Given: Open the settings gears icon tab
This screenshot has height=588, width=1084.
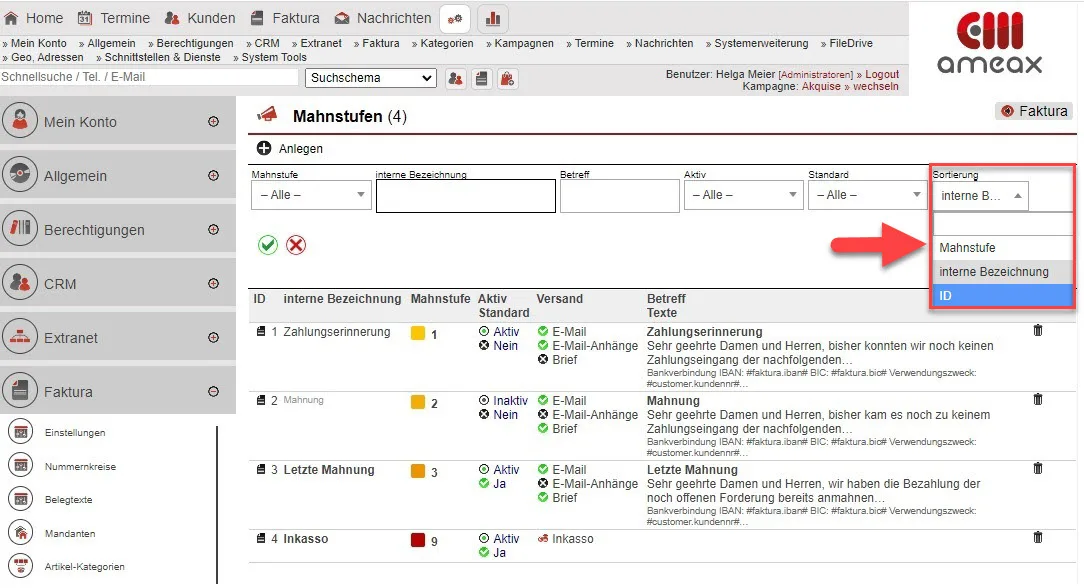Looking at the screenshot, I should [x=454, y=18].
